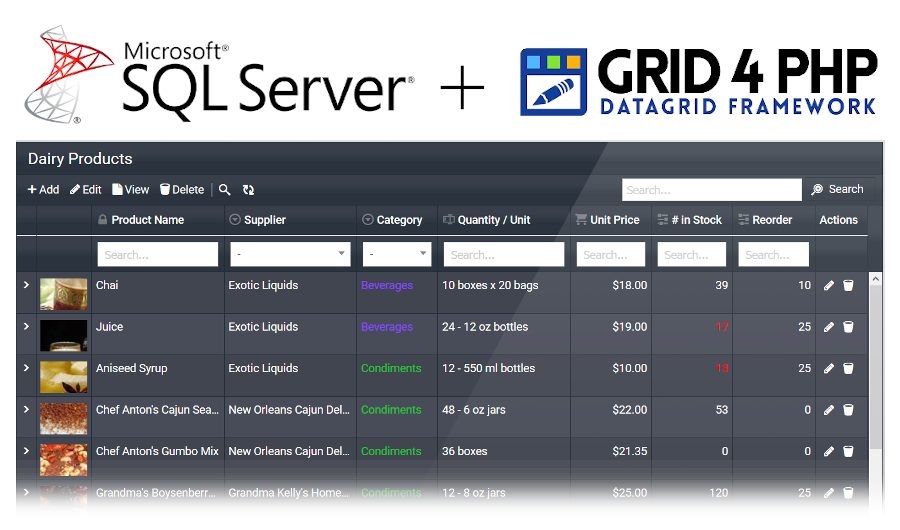Open the Category filter dropdown
The width and height of the screenshot is (900, 530).
pyautogui.click(x=397, y=255)
